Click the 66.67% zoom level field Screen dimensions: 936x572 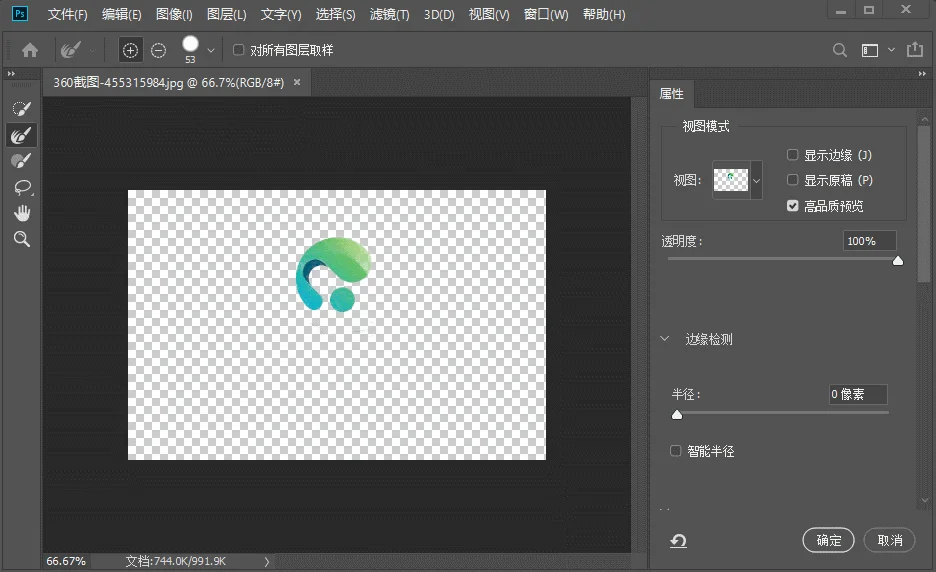coord(66,561)
